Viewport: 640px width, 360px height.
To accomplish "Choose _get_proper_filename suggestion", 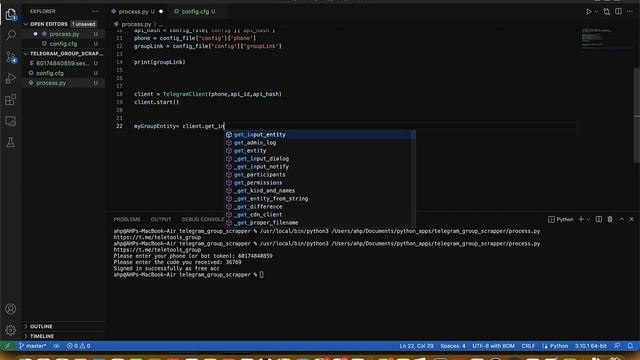I will click(320, 222).
